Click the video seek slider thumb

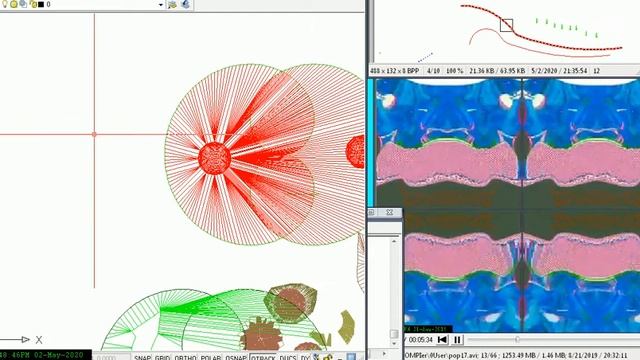pos(517,339)
